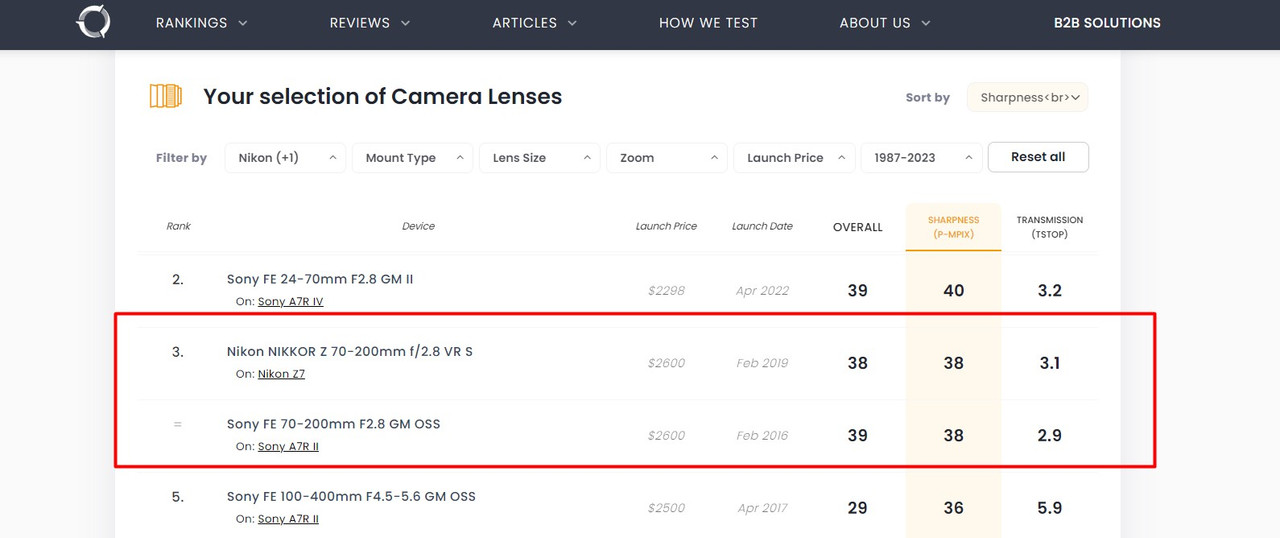1280x538 pixels.
Task: Go to How We Test page
Action: tap(708, 22)
